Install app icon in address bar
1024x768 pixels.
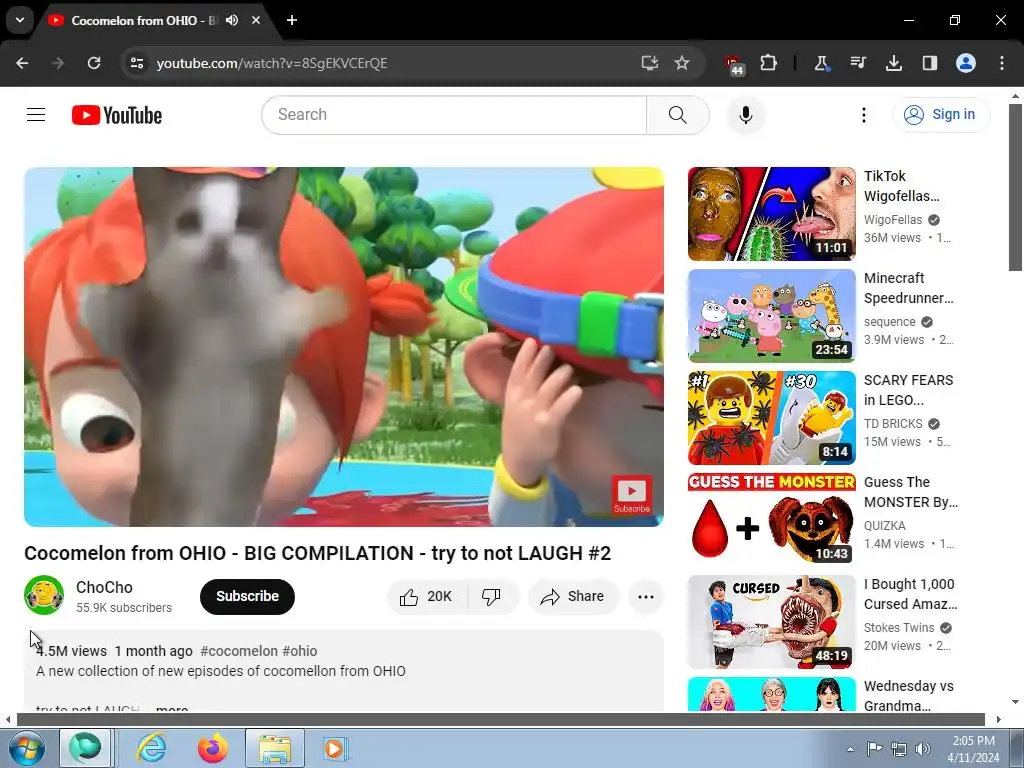[x=649, y=63]
